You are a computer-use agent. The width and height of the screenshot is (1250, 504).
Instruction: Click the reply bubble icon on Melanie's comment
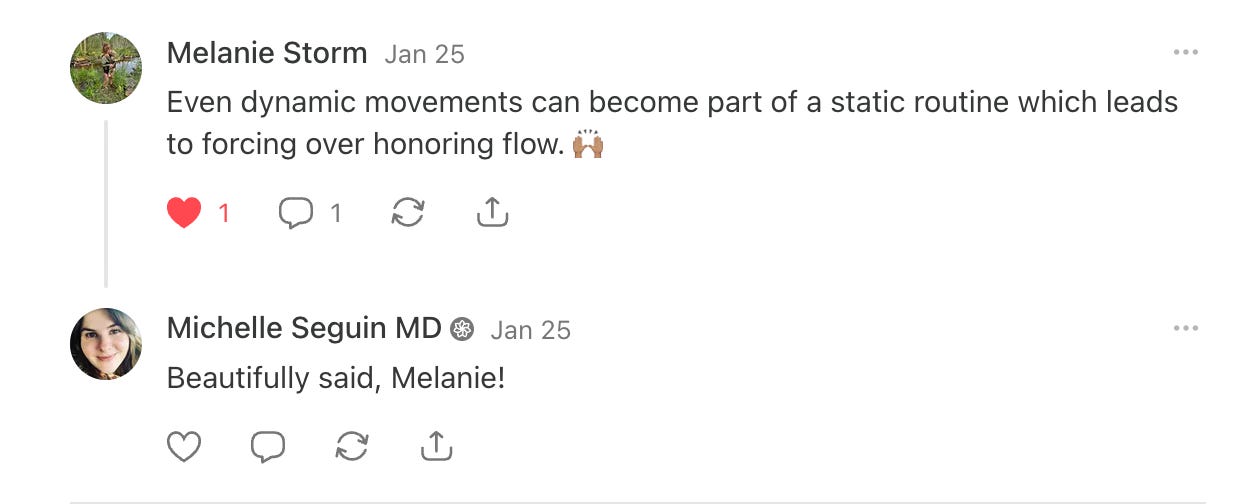[296, 213]
